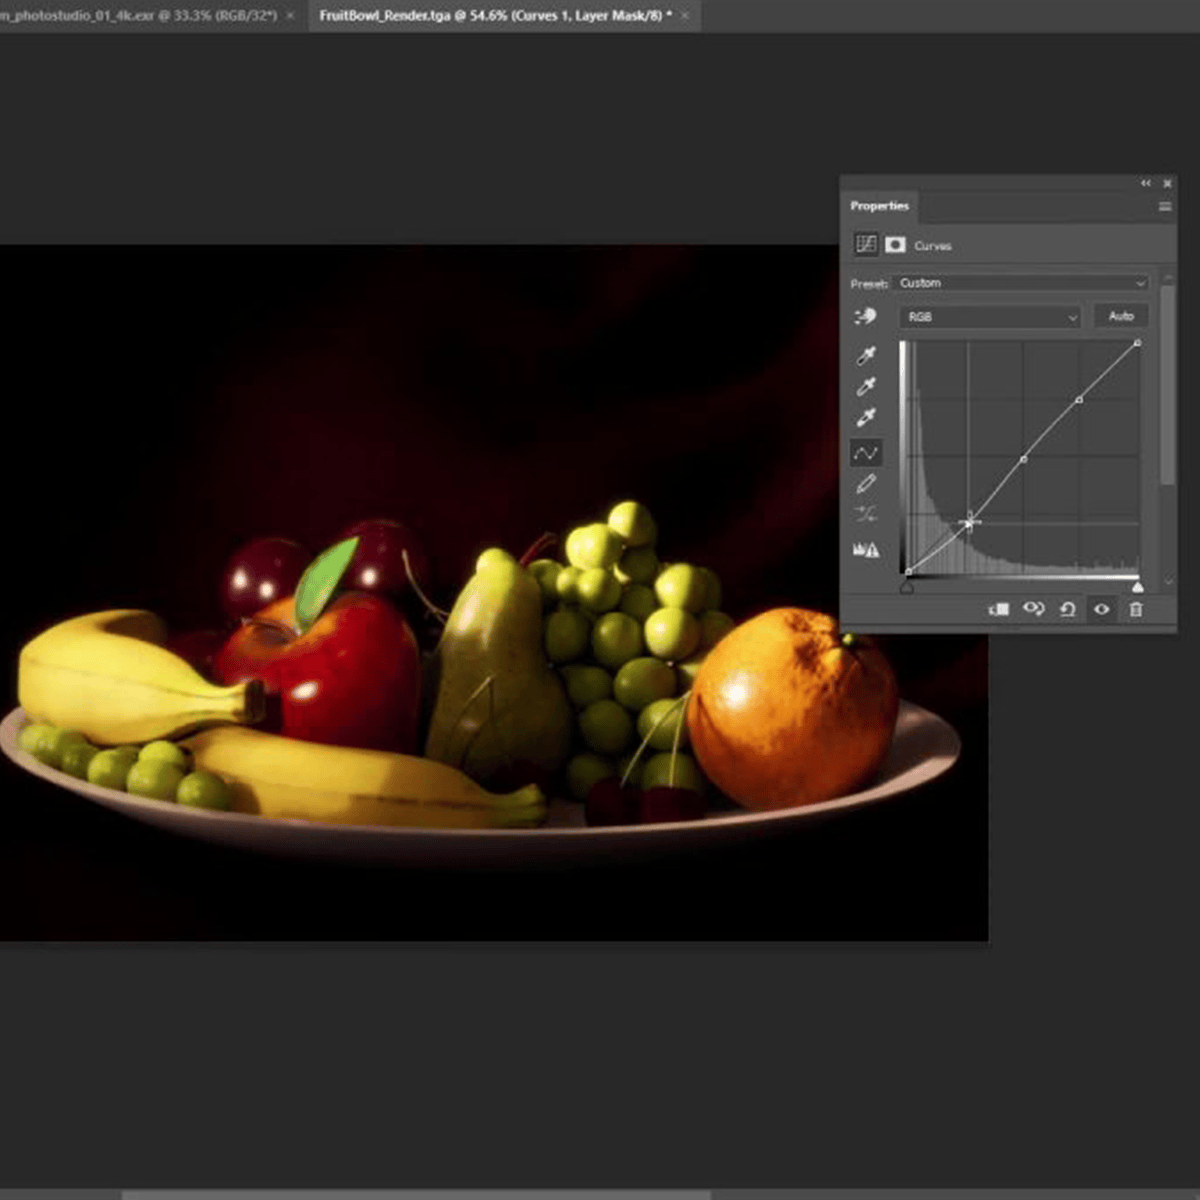This screenshot has height=1200, width=1200.
Task: Activate the on-image targeted adjustment tool
Action: (865, 316)
